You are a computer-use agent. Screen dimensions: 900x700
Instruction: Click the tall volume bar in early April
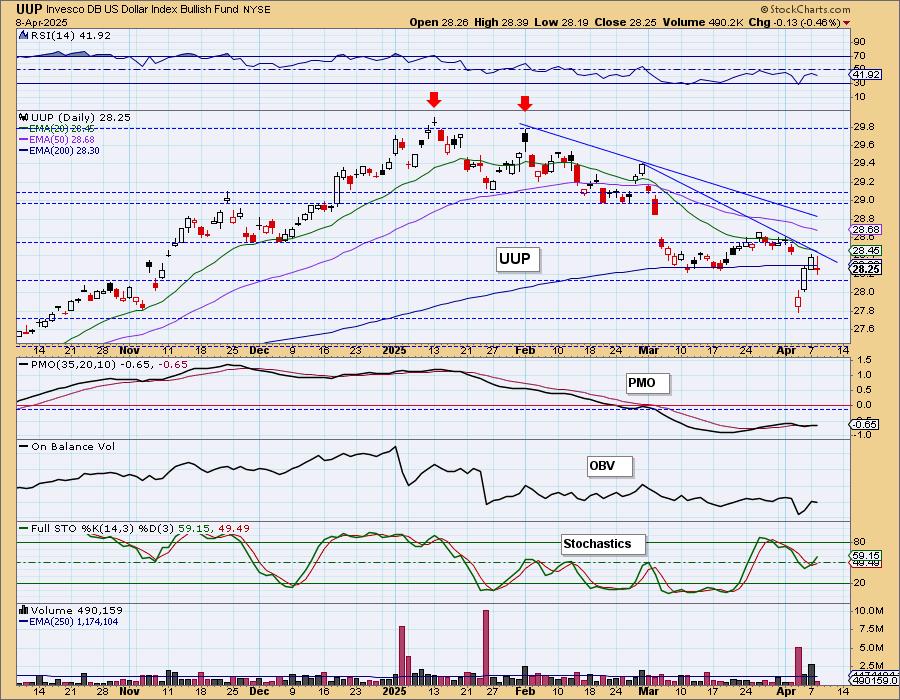[798, 666]
